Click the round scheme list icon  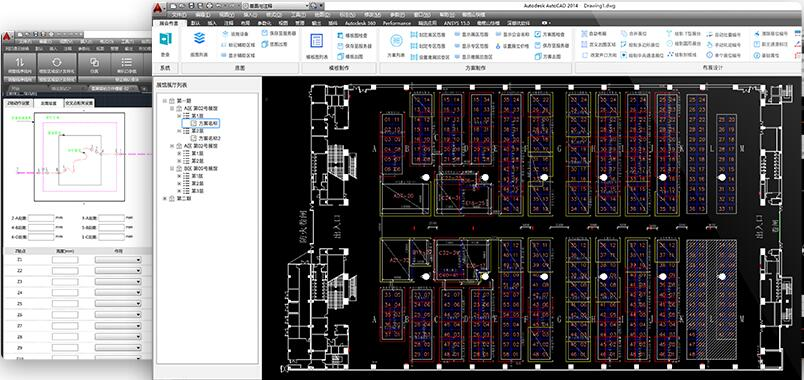click(x=396, y=41)
